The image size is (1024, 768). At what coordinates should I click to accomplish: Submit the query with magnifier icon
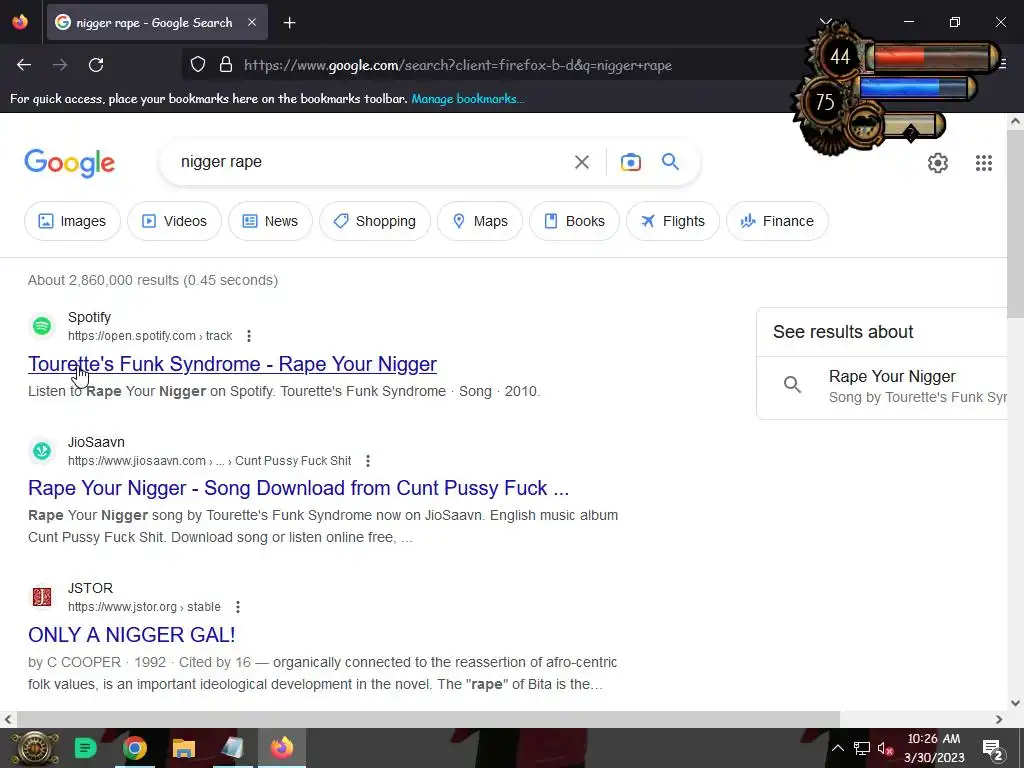[670, 161]
